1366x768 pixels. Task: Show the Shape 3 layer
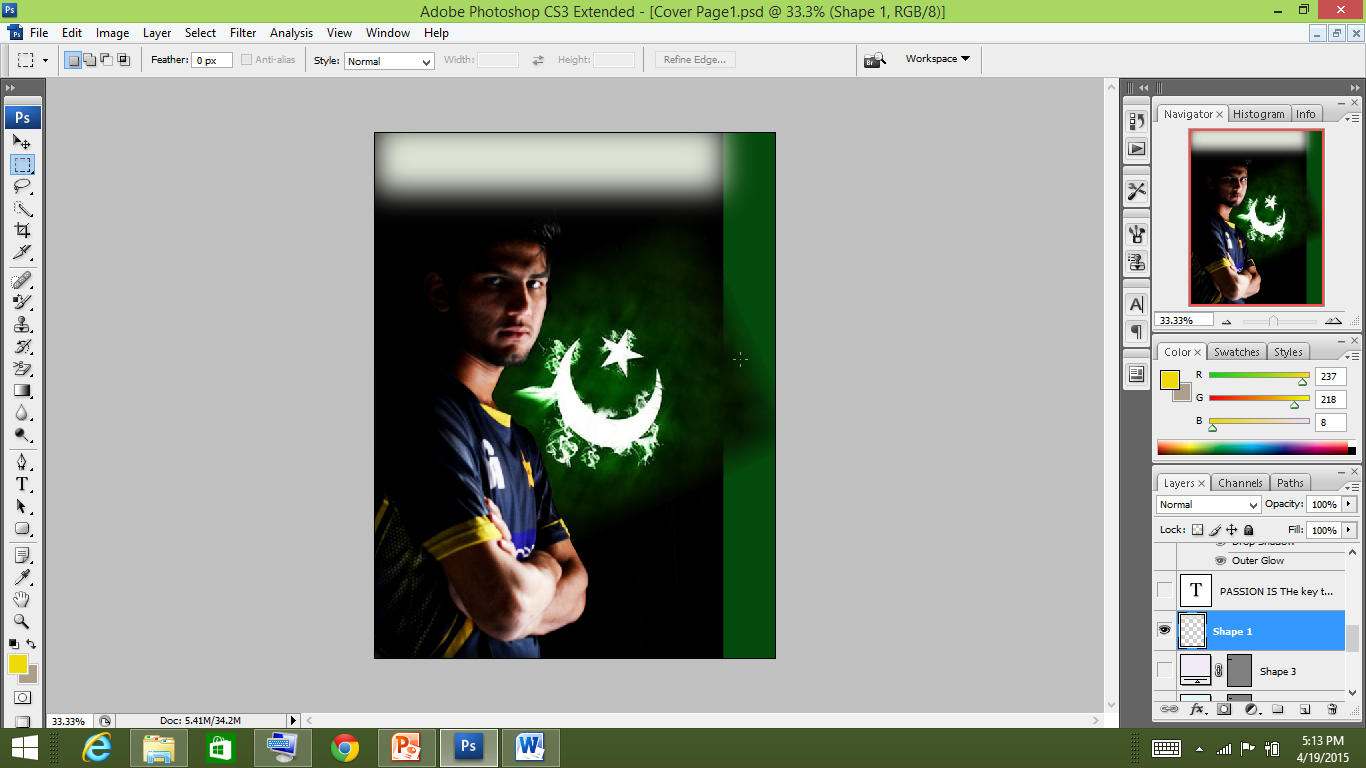(1164, 670)
